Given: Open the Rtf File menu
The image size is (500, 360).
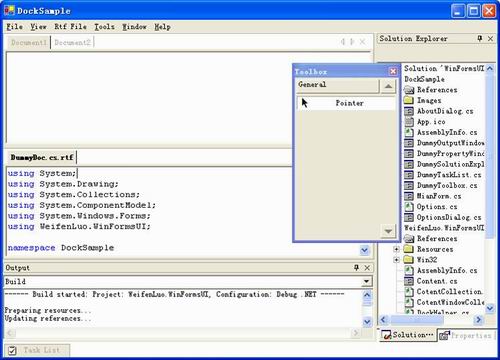Looking at the screenshot, I should (x=70, y=27).
